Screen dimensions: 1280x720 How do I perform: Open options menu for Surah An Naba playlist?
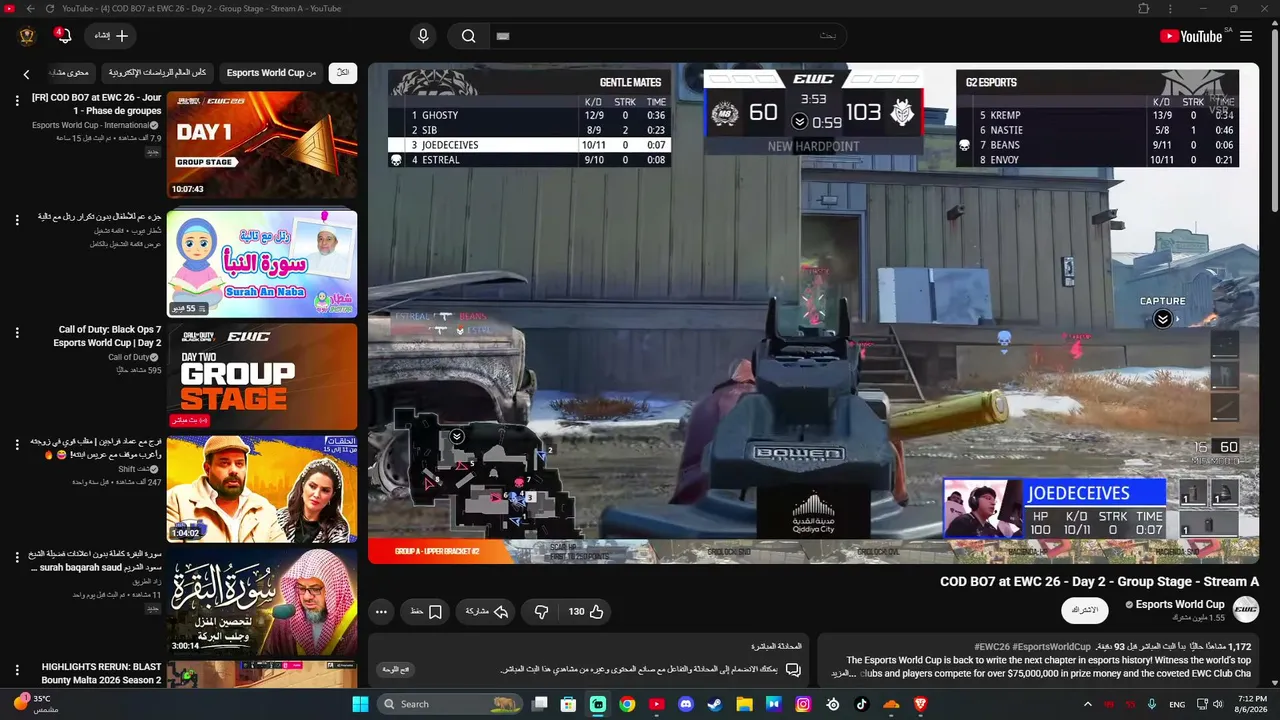click(x=17, y=218)
